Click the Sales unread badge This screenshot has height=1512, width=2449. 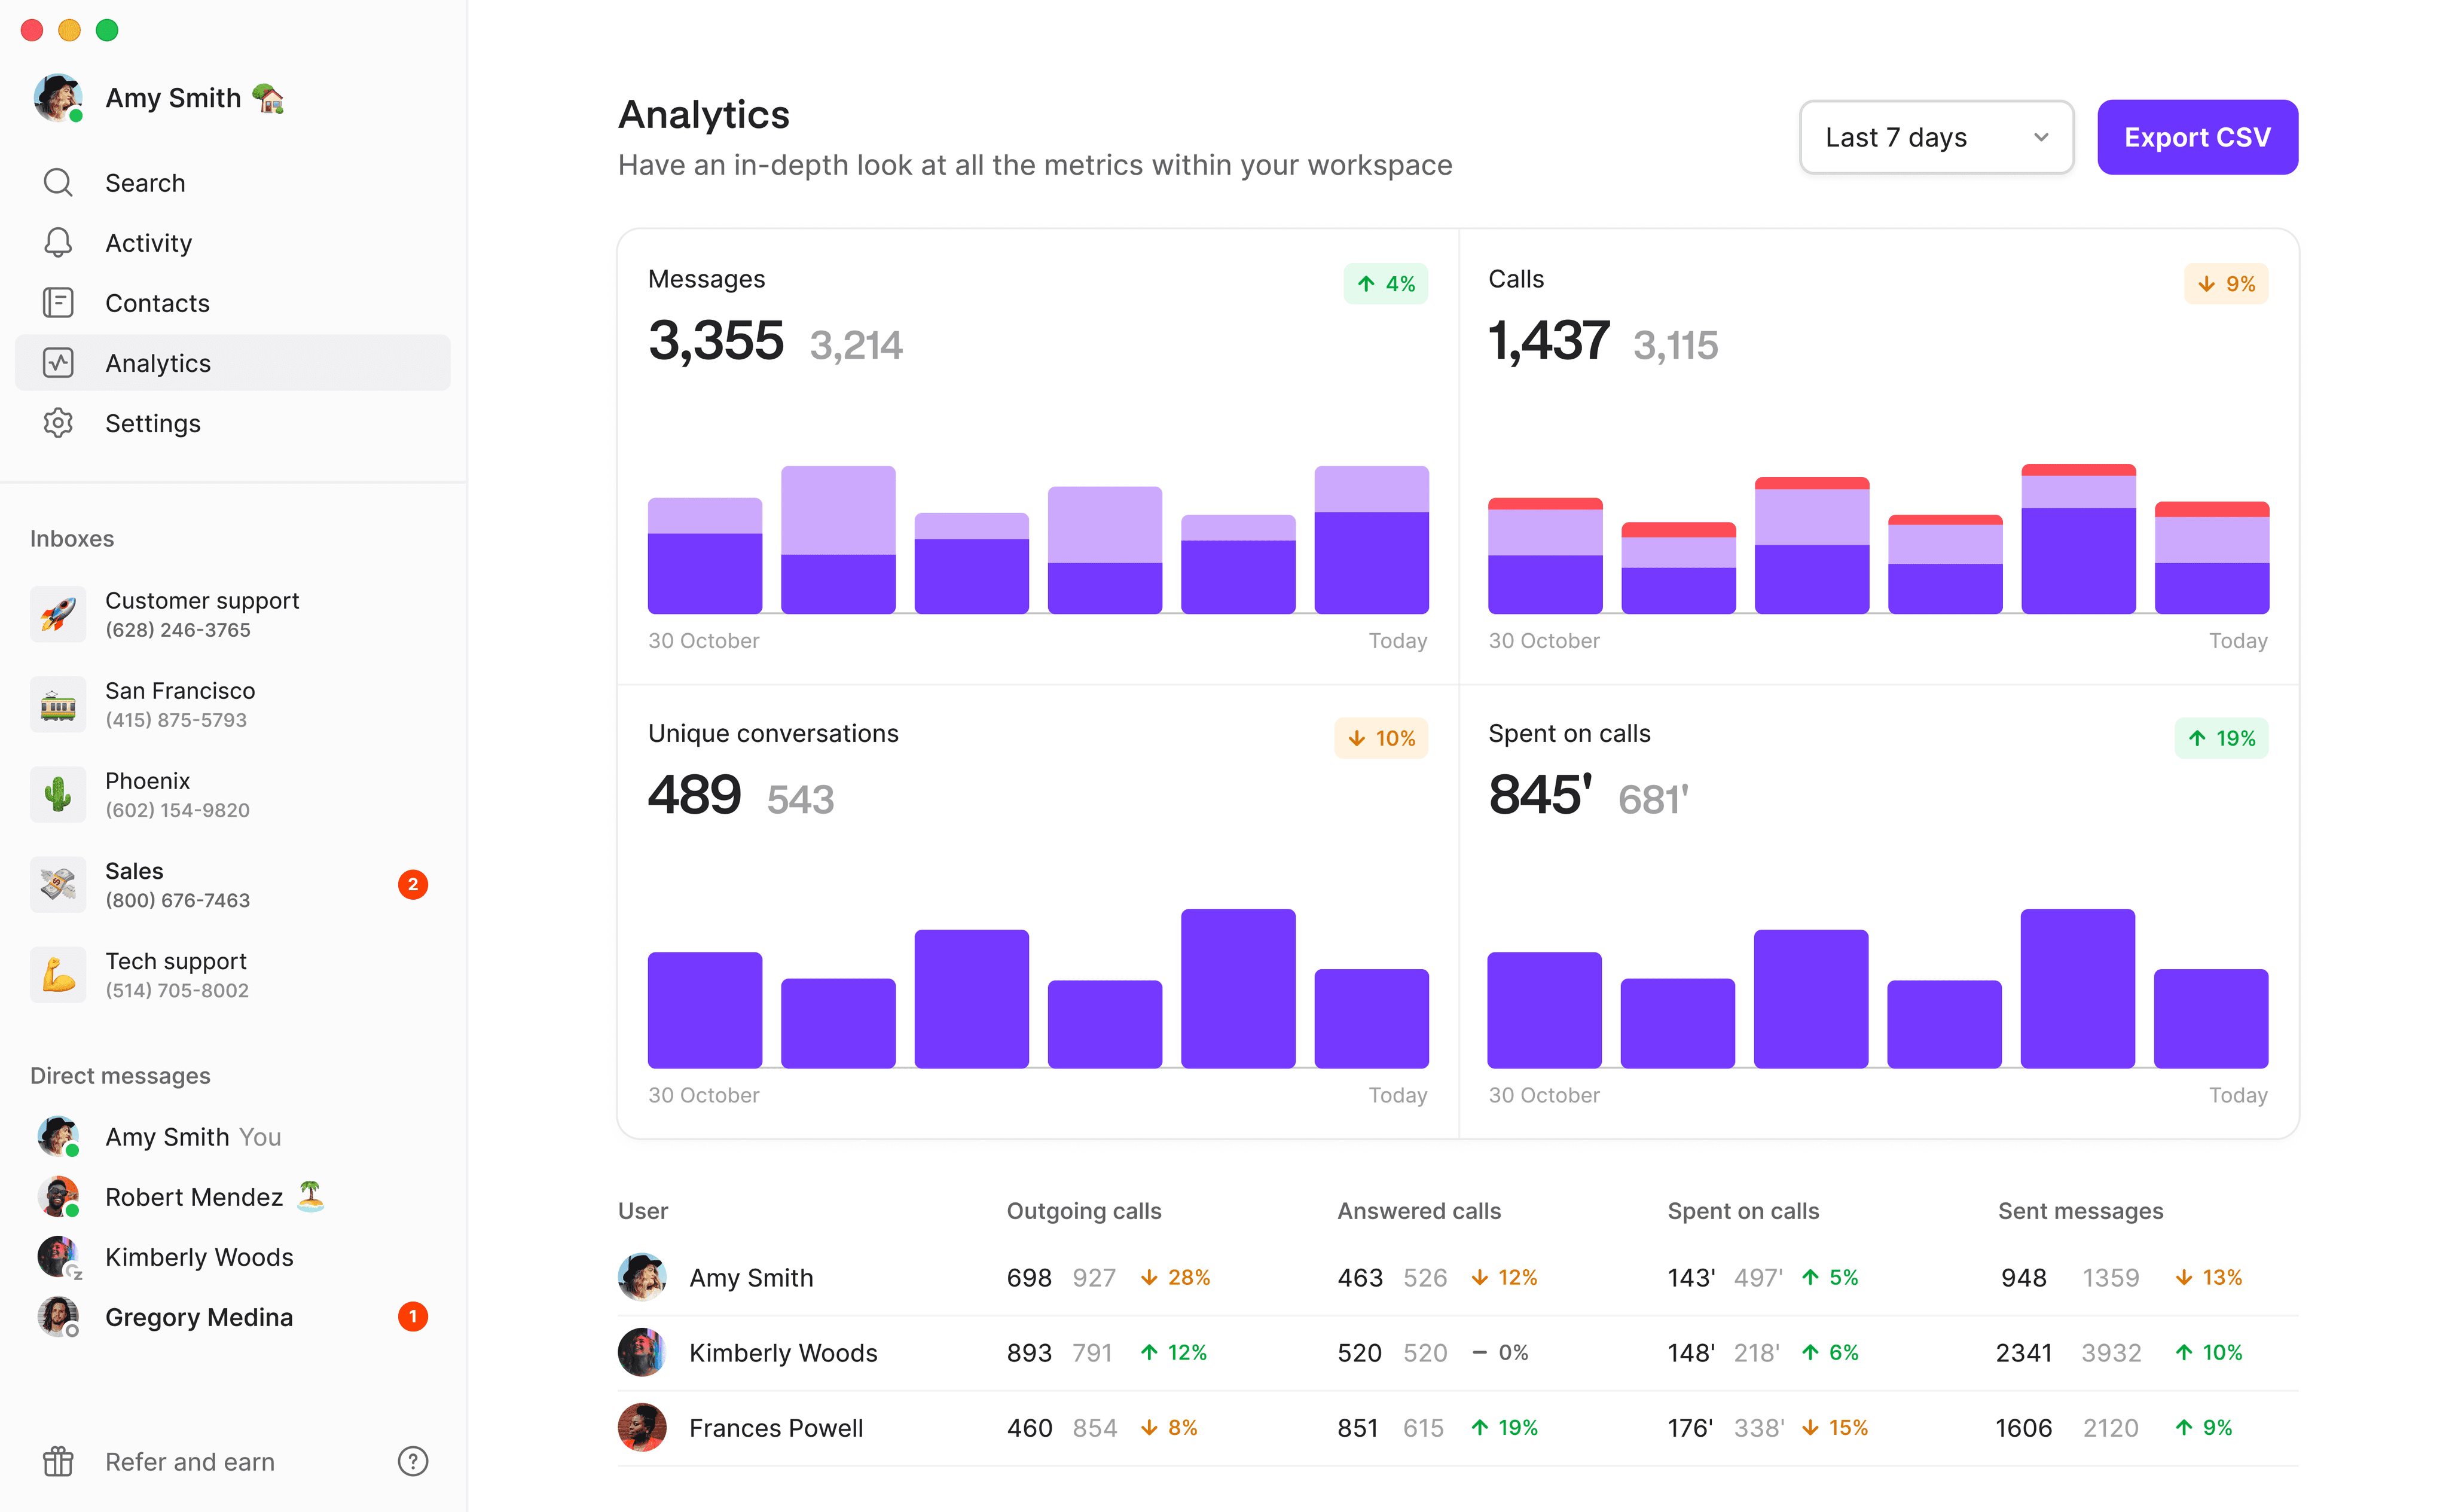pyautogui.click(x=412, y=884)
